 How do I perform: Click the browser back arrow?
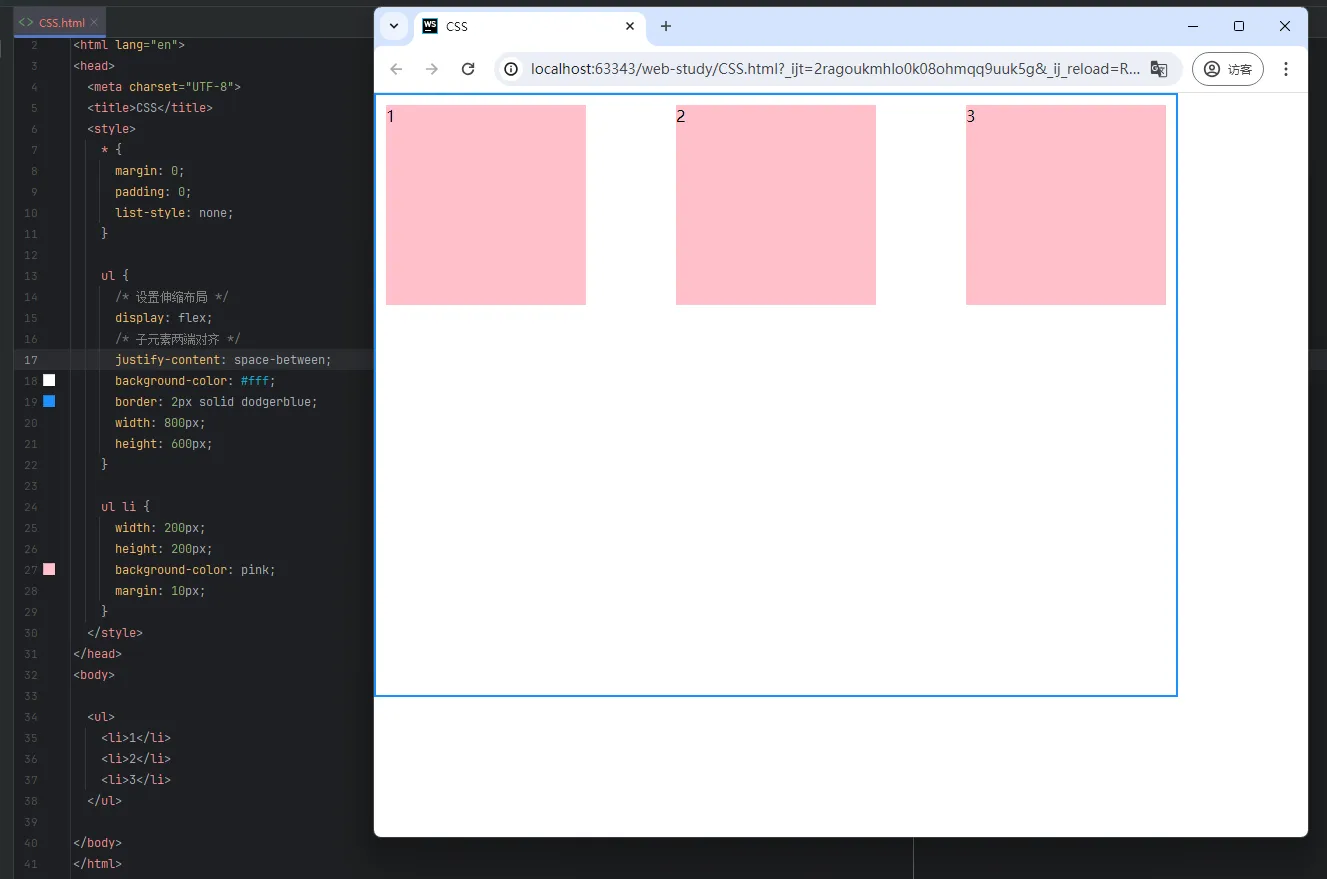[x=396, y=69]
